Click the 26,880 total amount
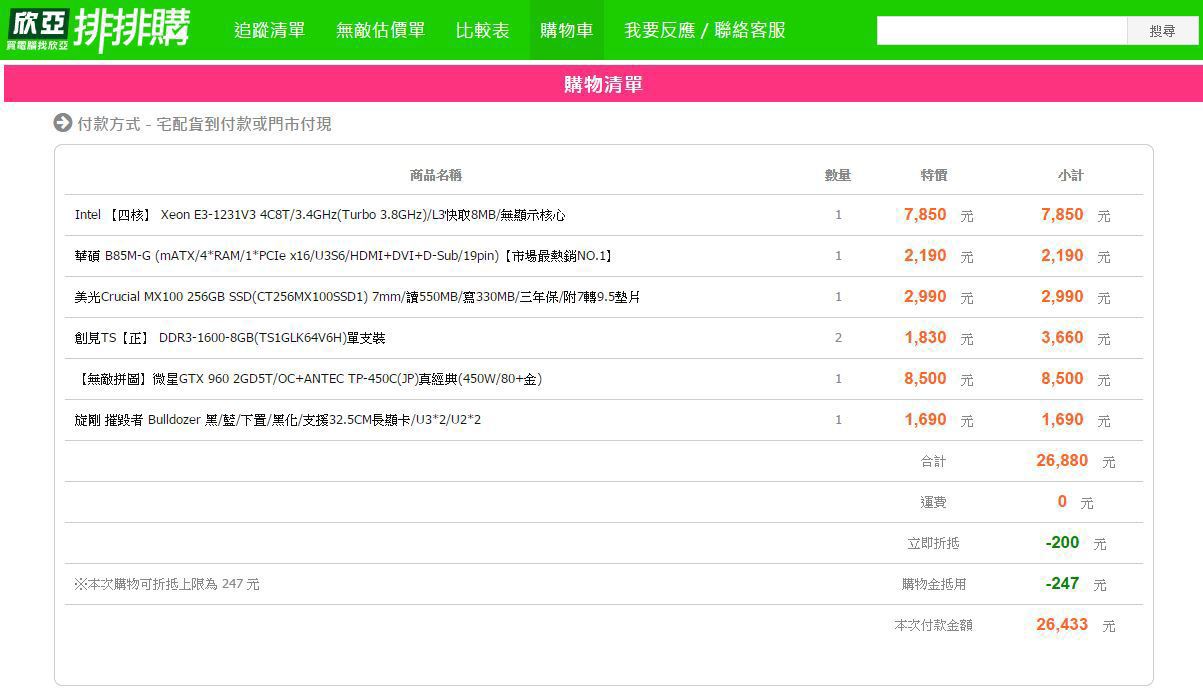The height and width of the screenshot is (689, 1203). point(1062,460)
